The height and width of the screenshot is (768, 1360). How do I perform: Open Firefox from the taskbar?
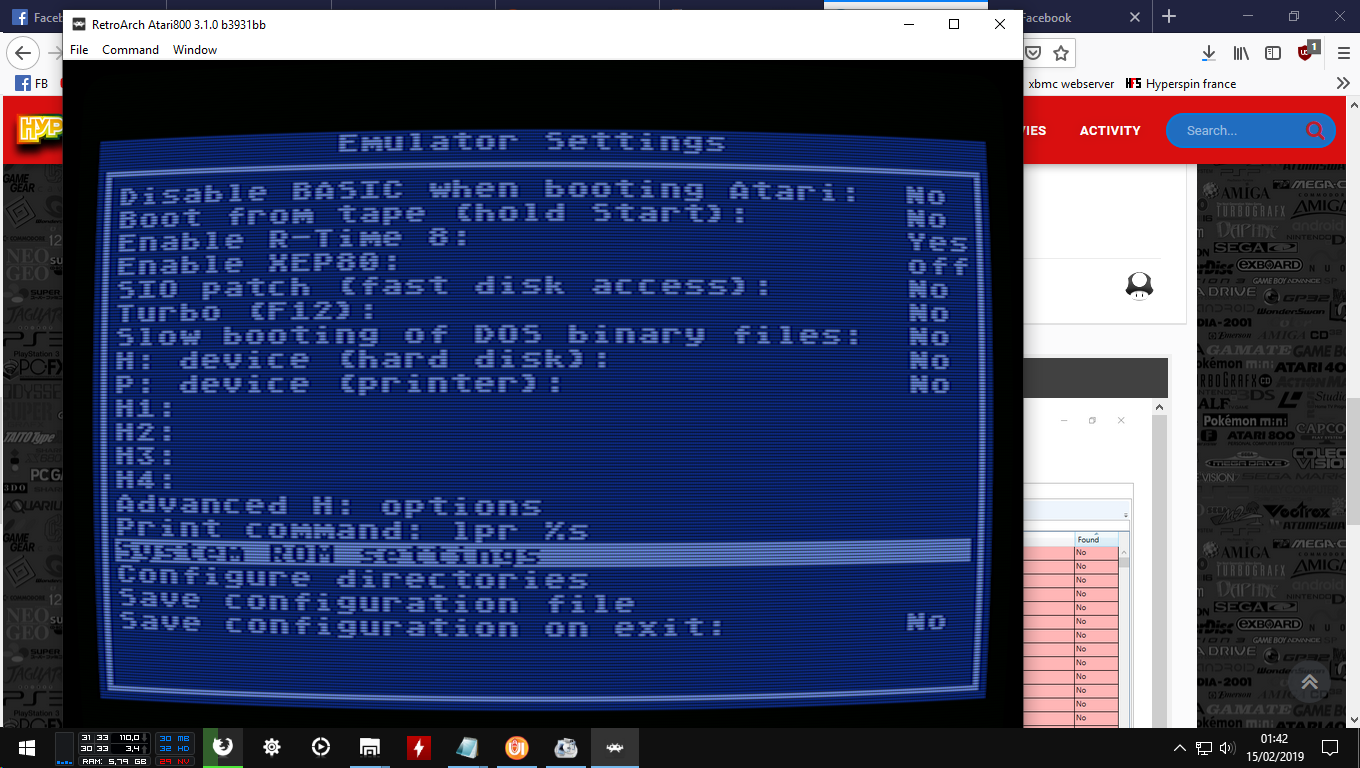(223, 747)
